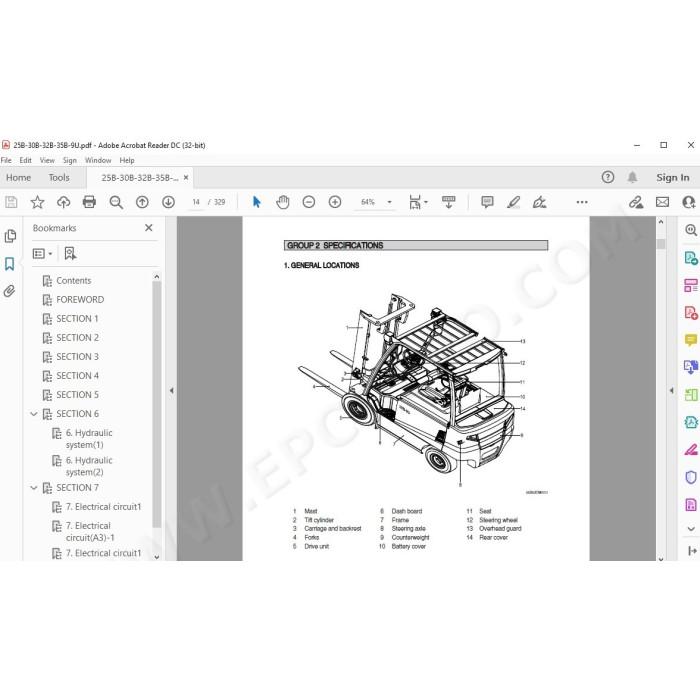The width and height of the screenshot is (700, 700).
Task: Open the Help menu
Action: pyautogui.click(x=127, y=160)
